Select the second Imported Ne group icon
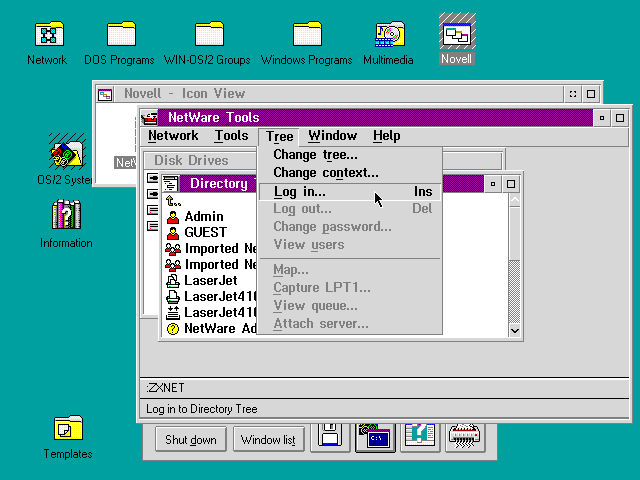 point(173,265)
